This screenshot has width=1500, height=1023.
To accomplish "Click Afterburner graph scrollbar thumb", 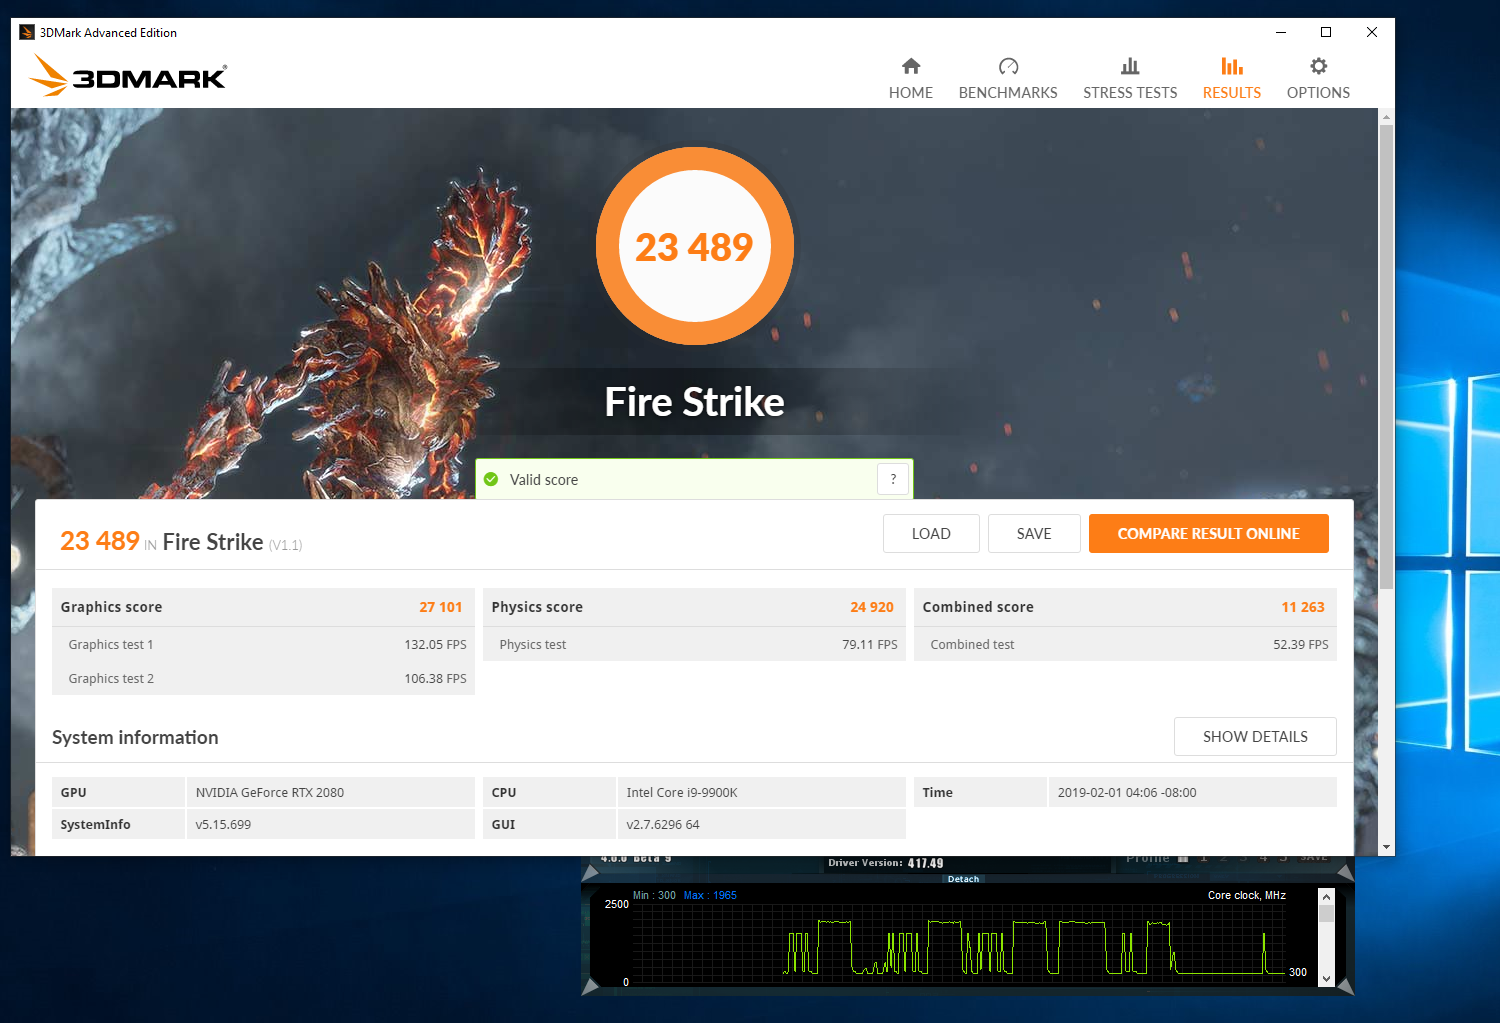I will tap(1326, 913).
